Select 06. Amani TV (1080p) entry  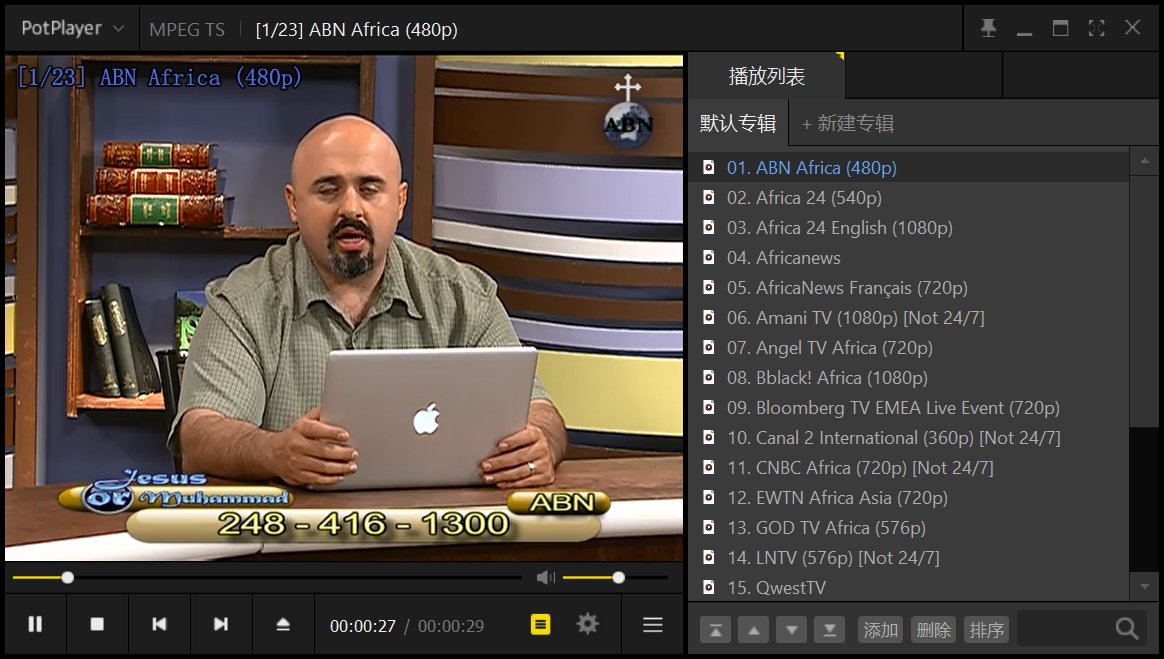coord(909,318)
